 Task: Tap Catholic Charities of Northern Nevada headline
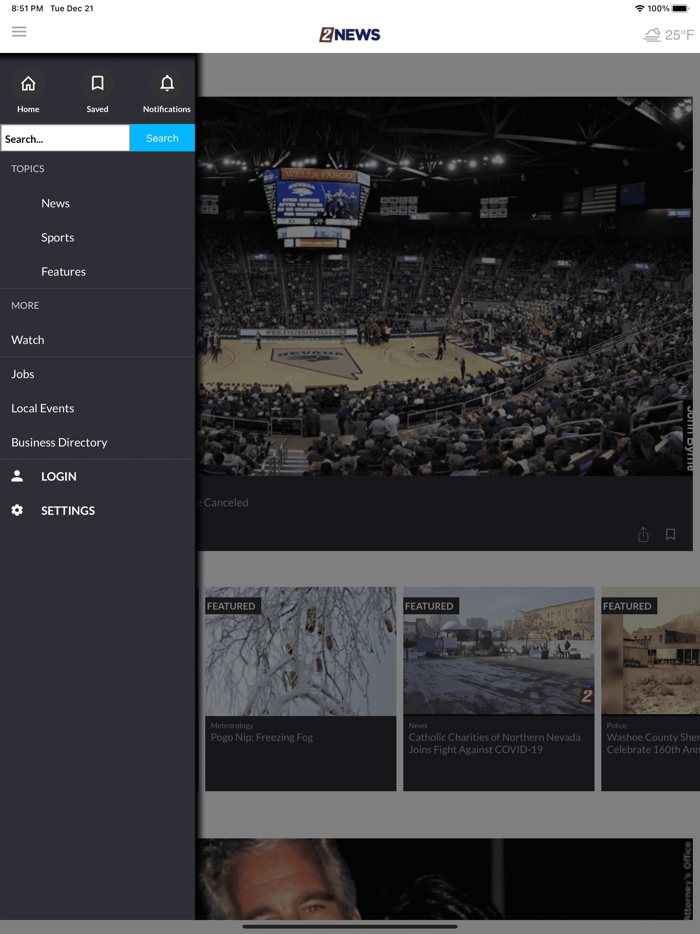click(x=494, y=743)
